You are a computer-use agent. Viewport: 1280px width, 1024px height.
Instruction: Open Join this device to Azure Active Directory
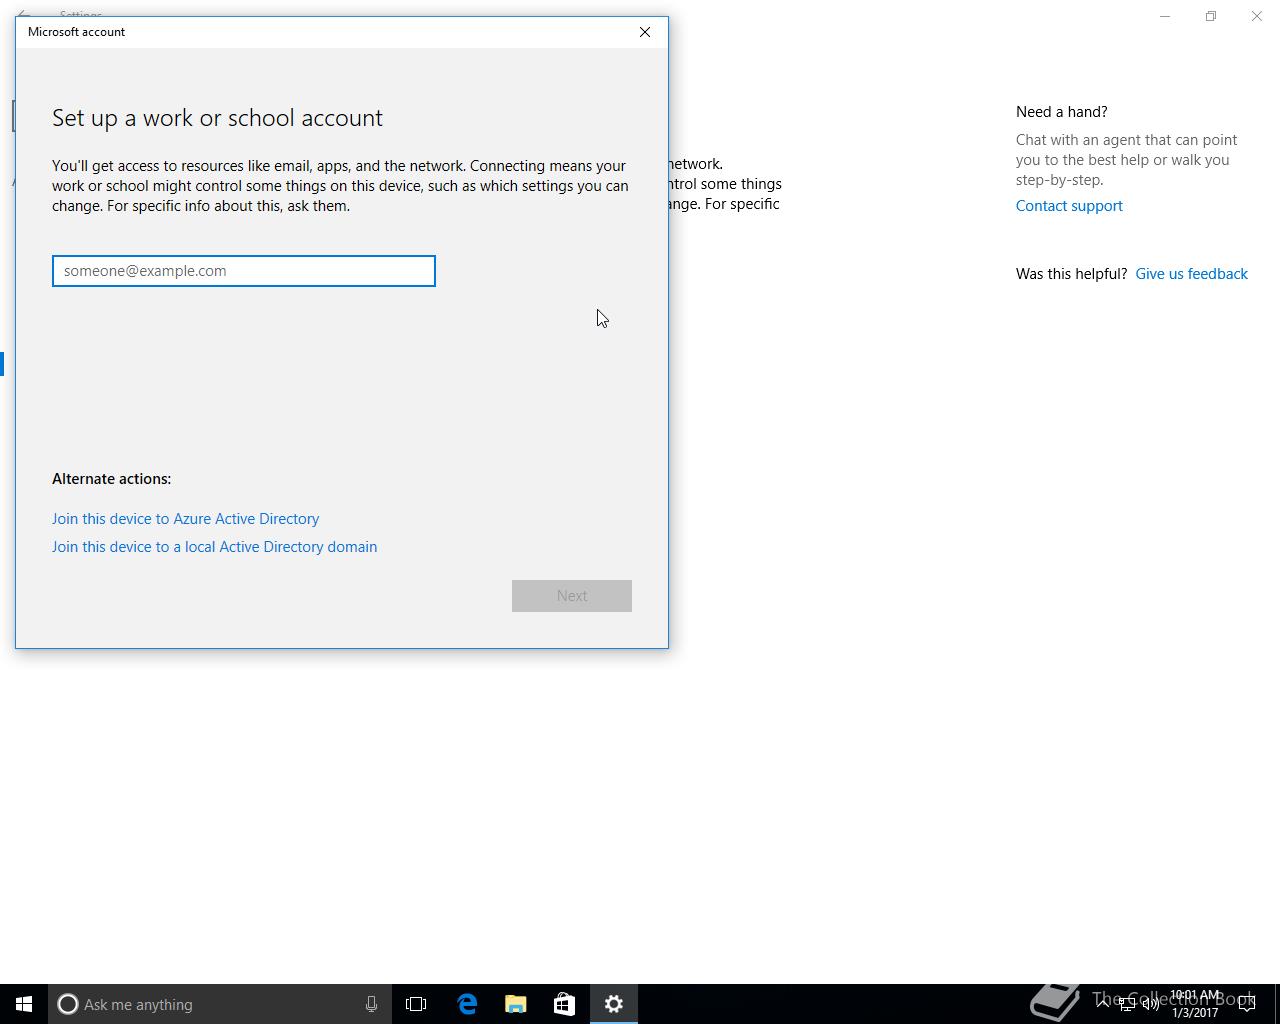coord(185,519)
